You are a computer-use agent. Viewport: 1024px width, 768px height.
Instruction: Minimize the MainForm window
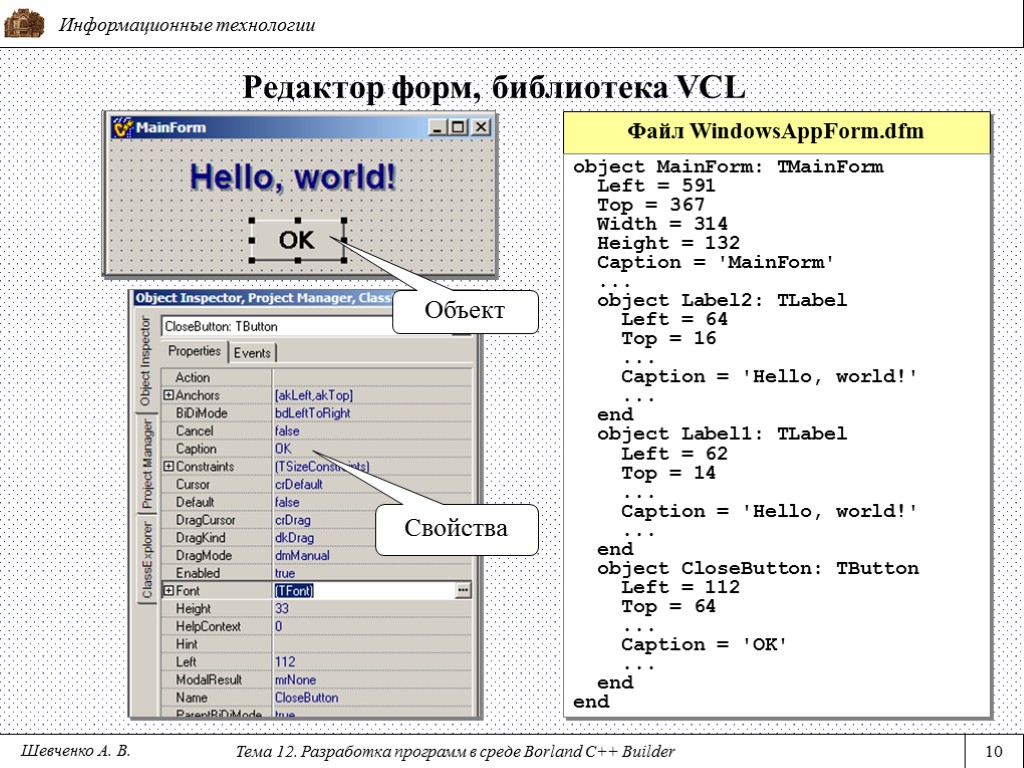tap(437, 127)
